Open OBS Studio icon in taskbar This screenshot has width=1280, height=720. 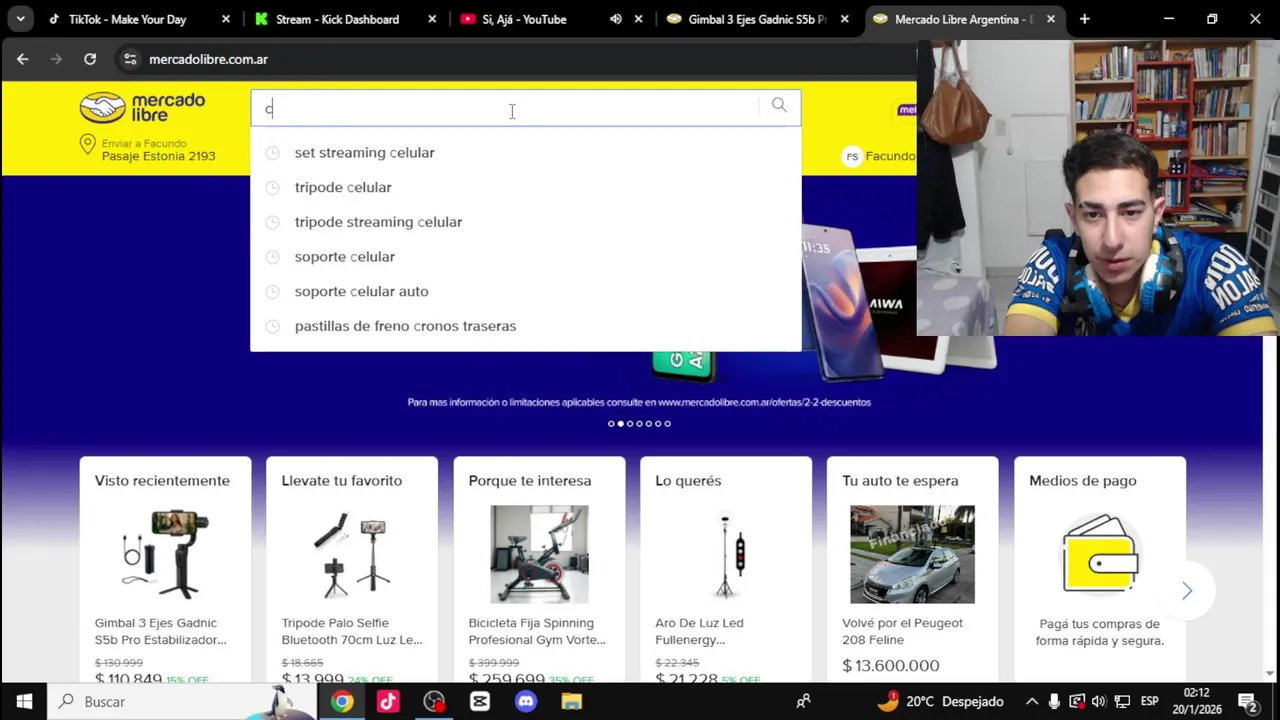434,702
